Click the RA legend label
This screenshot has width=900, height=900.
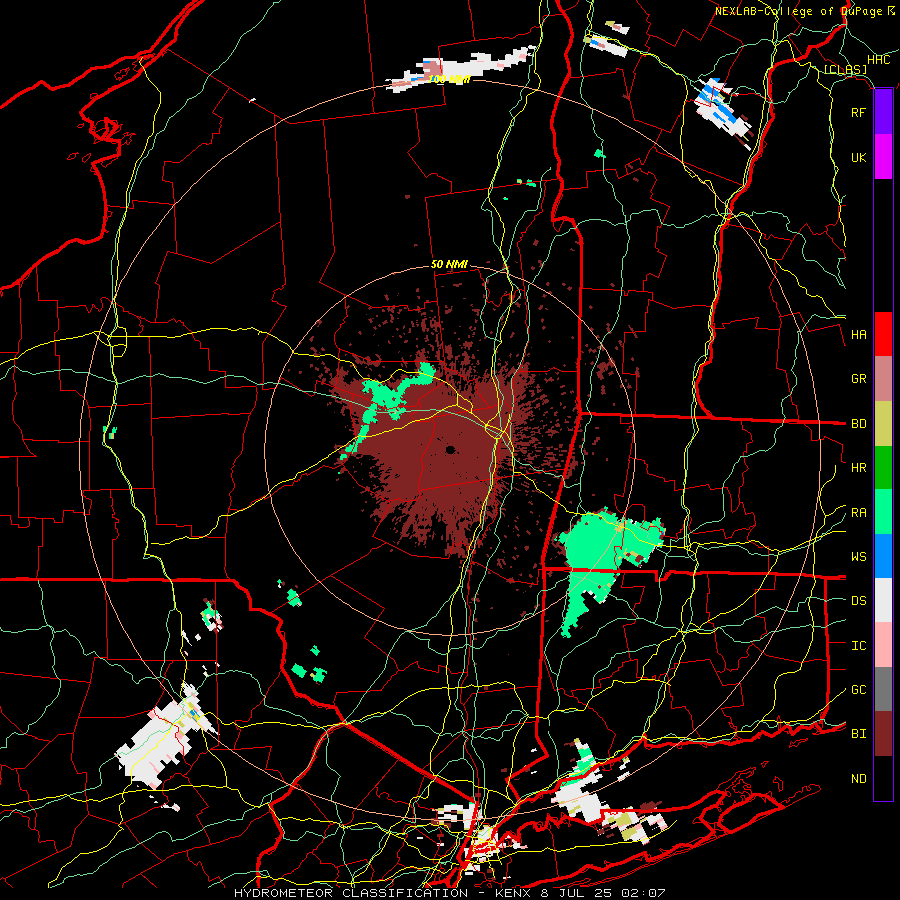point(858,513)
